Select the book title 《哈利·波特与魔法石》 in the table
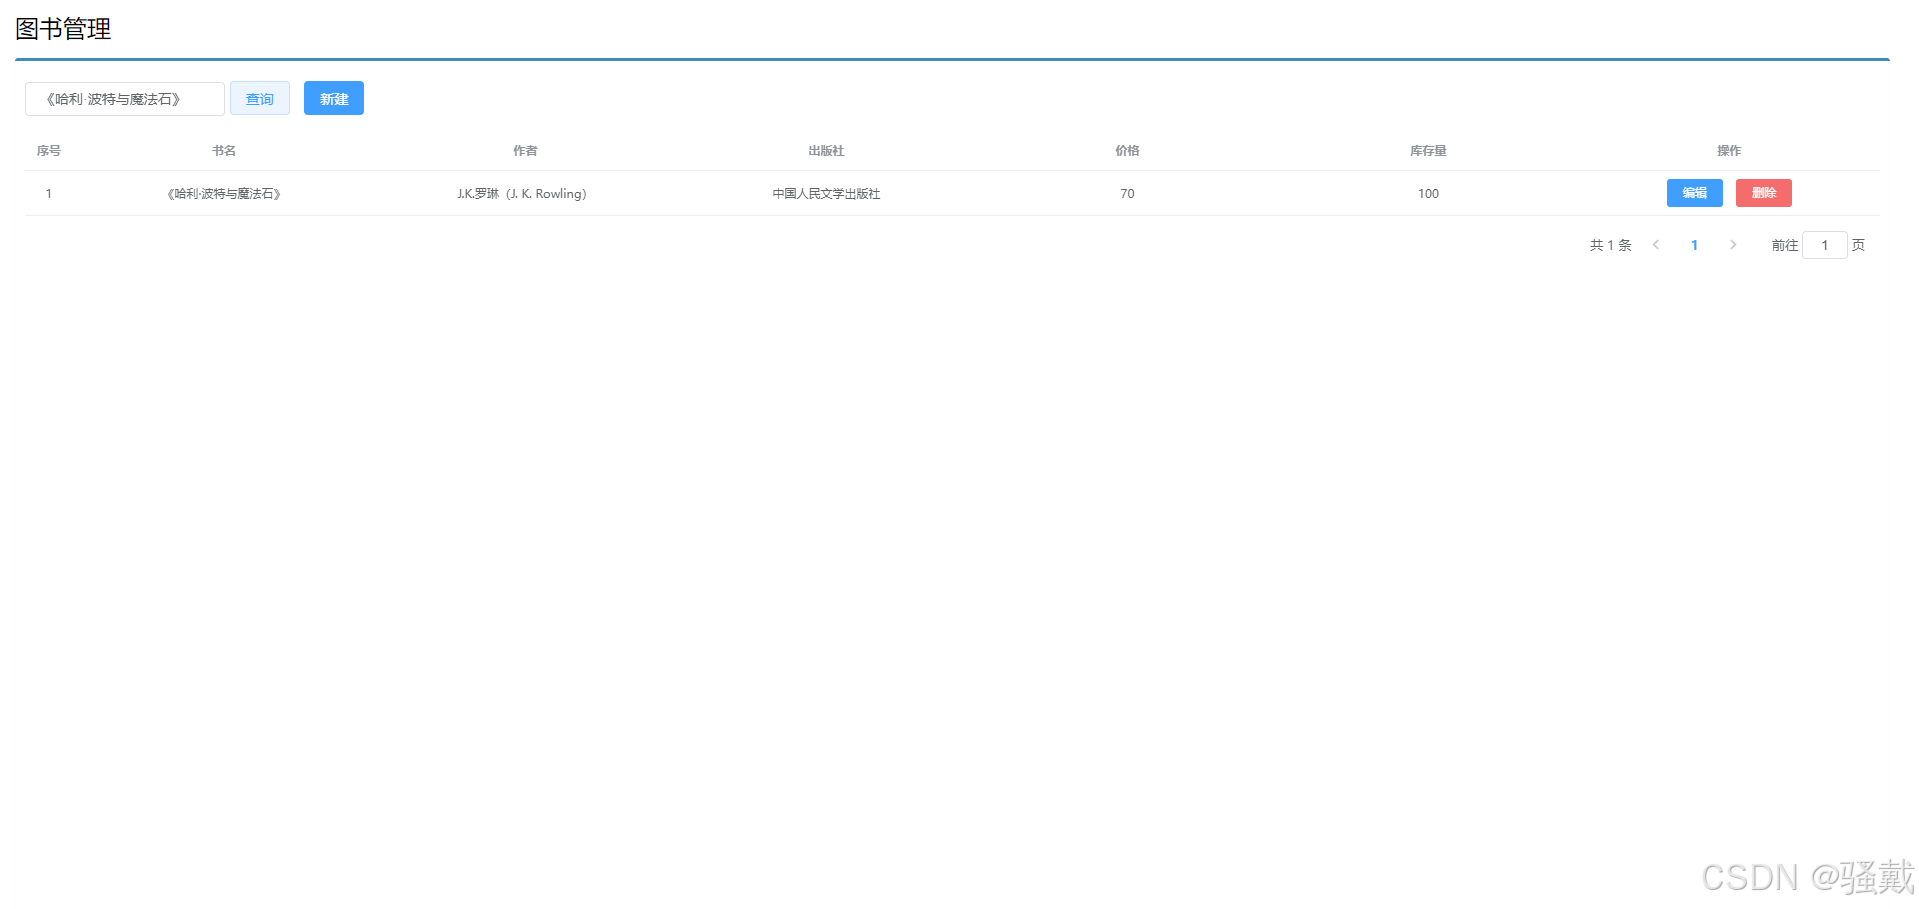 pos(224,193)
